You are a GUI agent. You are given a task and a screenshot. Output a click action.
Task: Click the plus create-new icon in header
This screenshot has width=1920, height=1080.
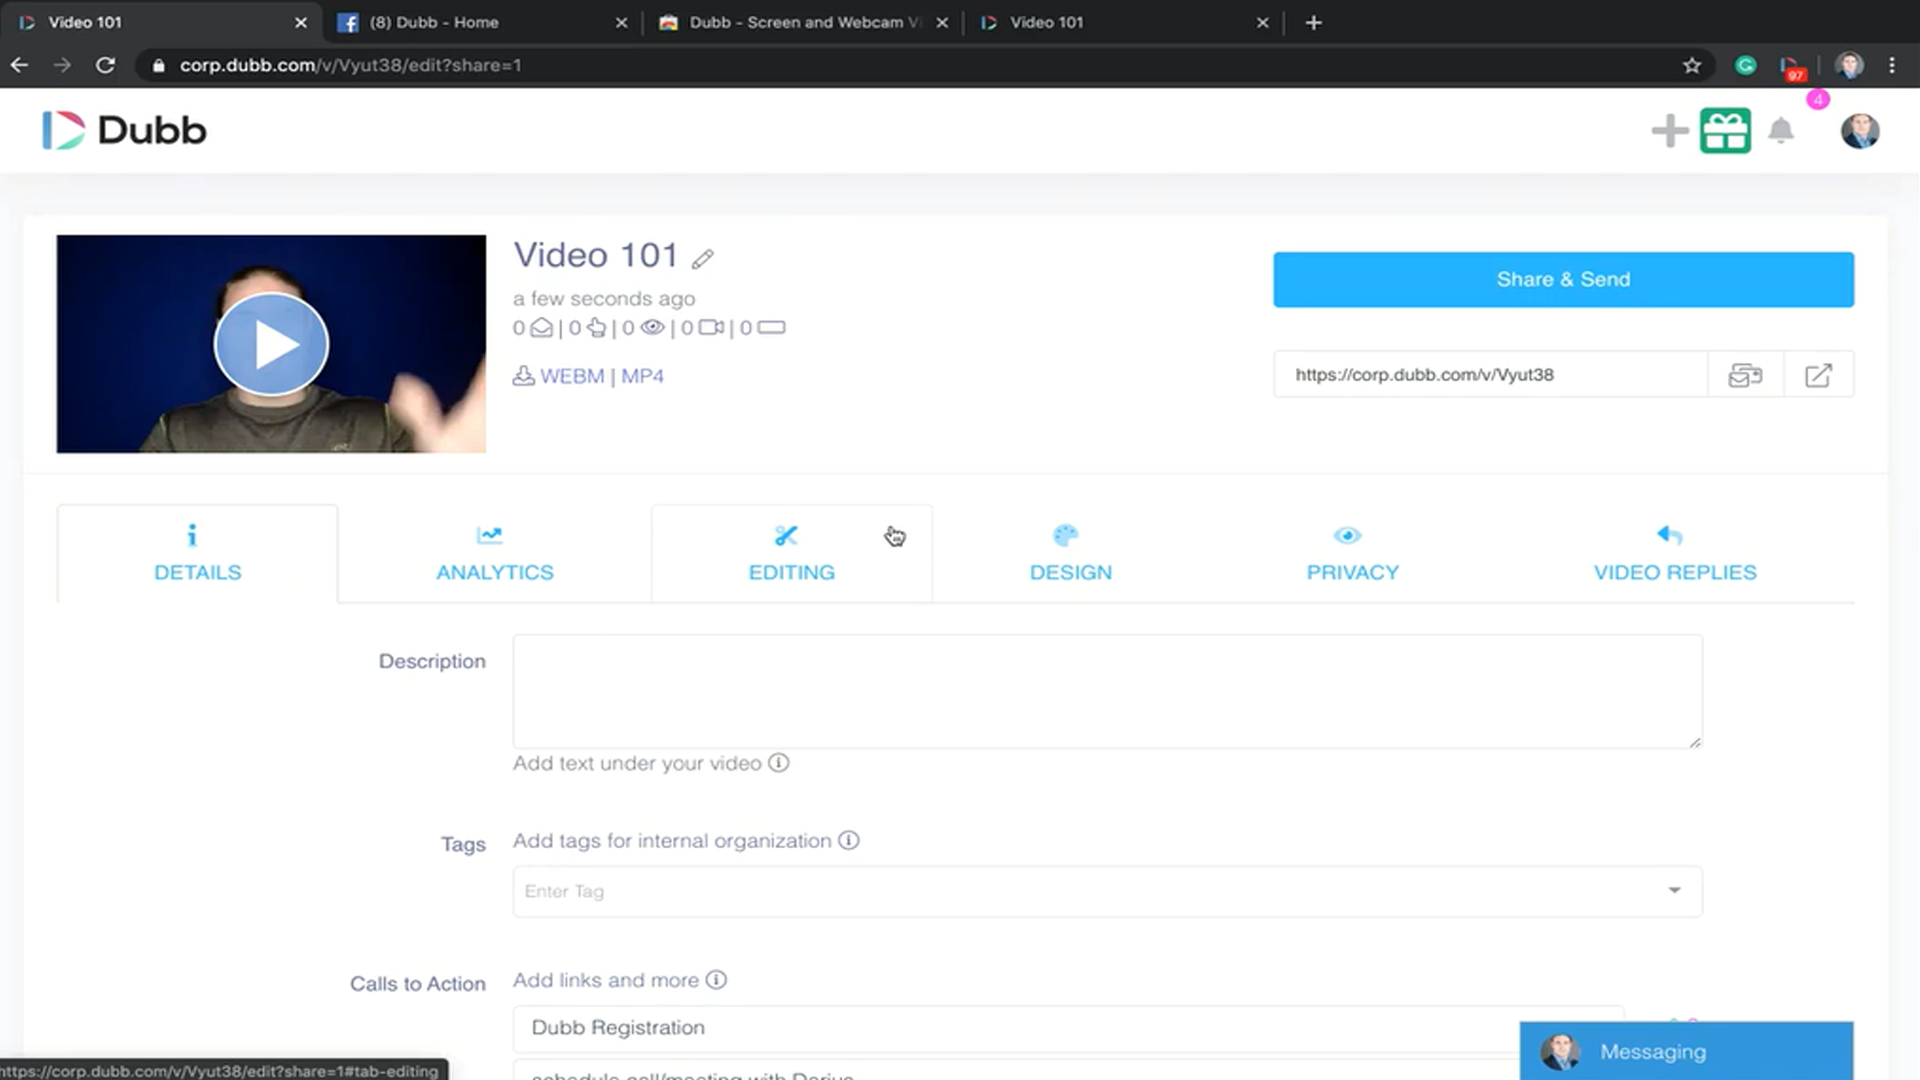tap(1669, 131)
